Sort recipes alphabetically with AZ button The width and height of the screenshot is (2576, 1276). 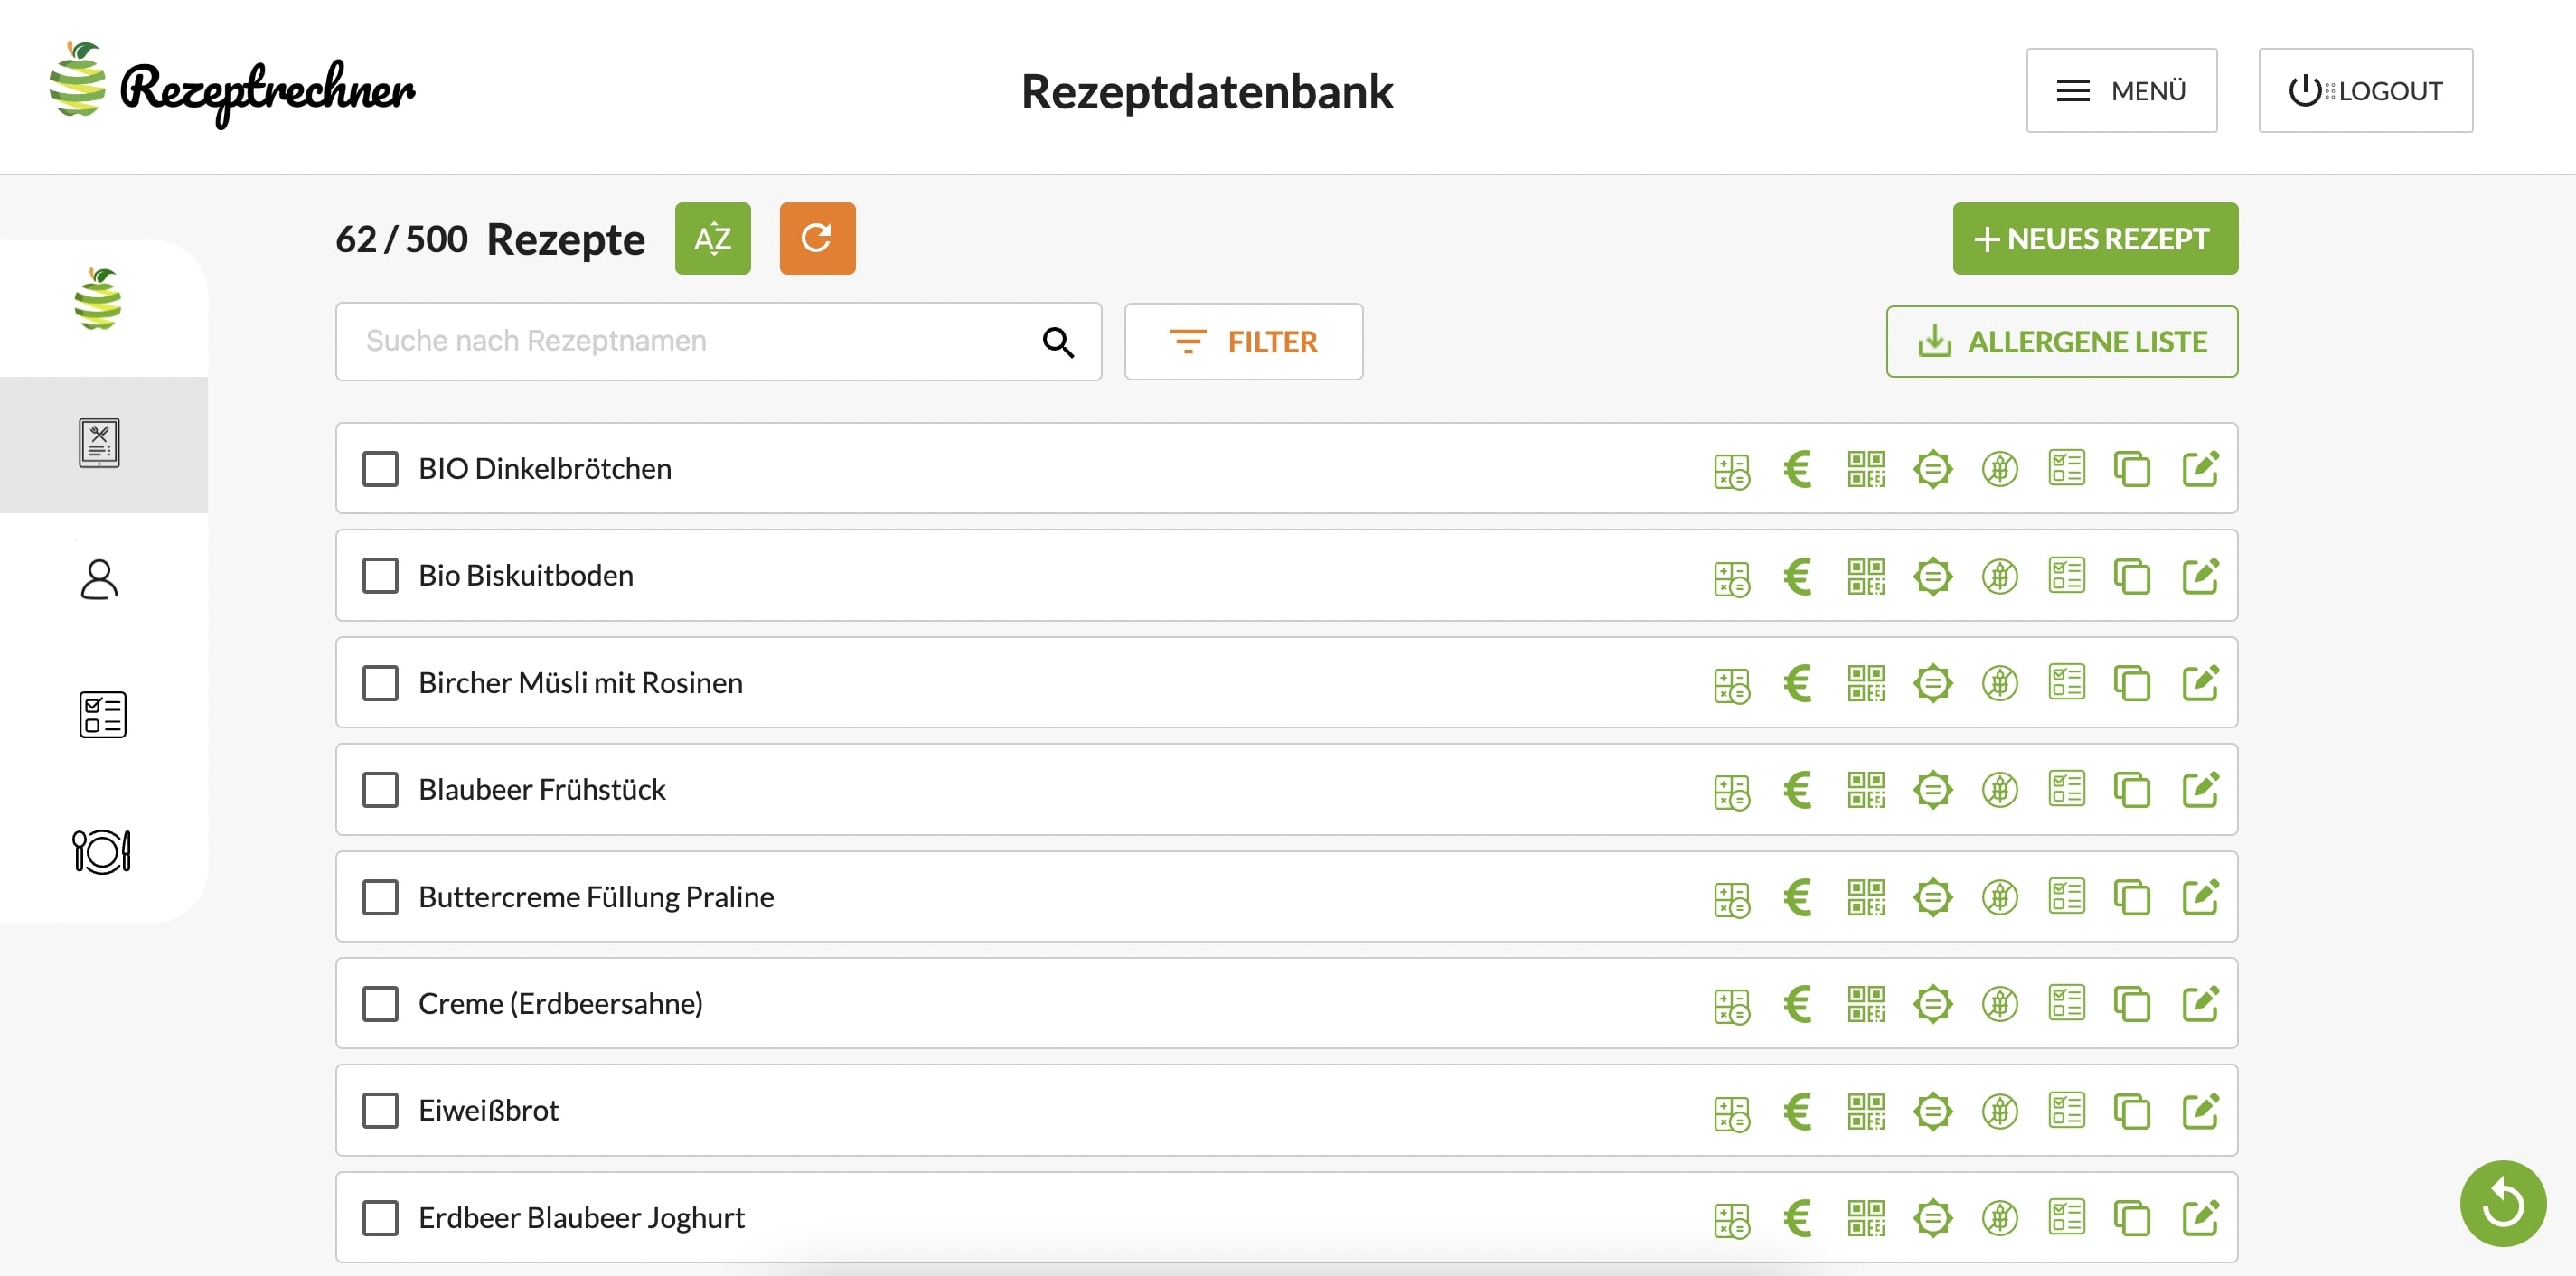(712, 238)
